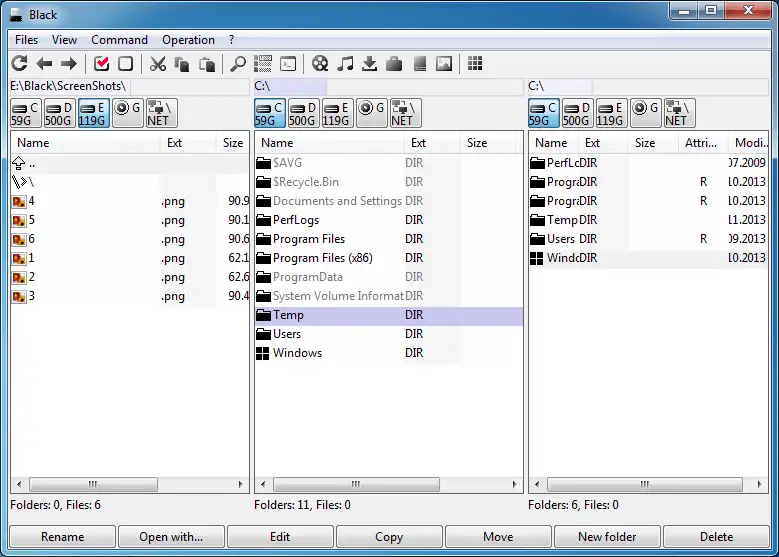Click the Open with... button
Screen dimensions: 779x557
tap(171, 537)
